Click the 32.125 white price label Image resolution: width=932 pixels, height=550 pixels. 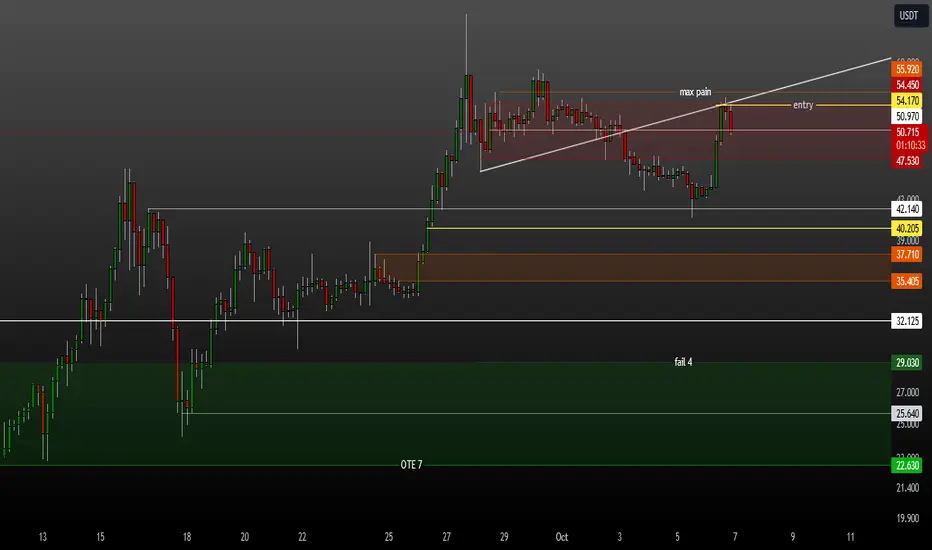point(907,321)
